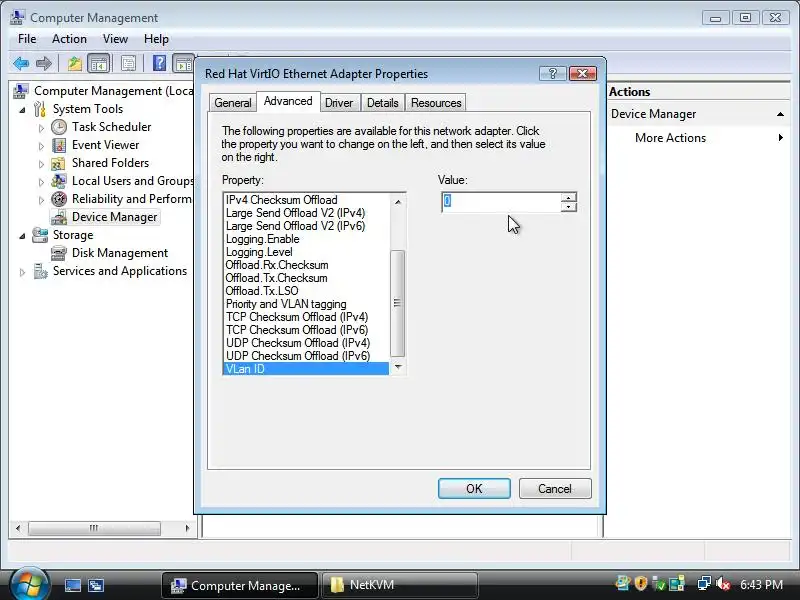The image size is (800, 600).
Task: Open the View menu
Action: 115,39
